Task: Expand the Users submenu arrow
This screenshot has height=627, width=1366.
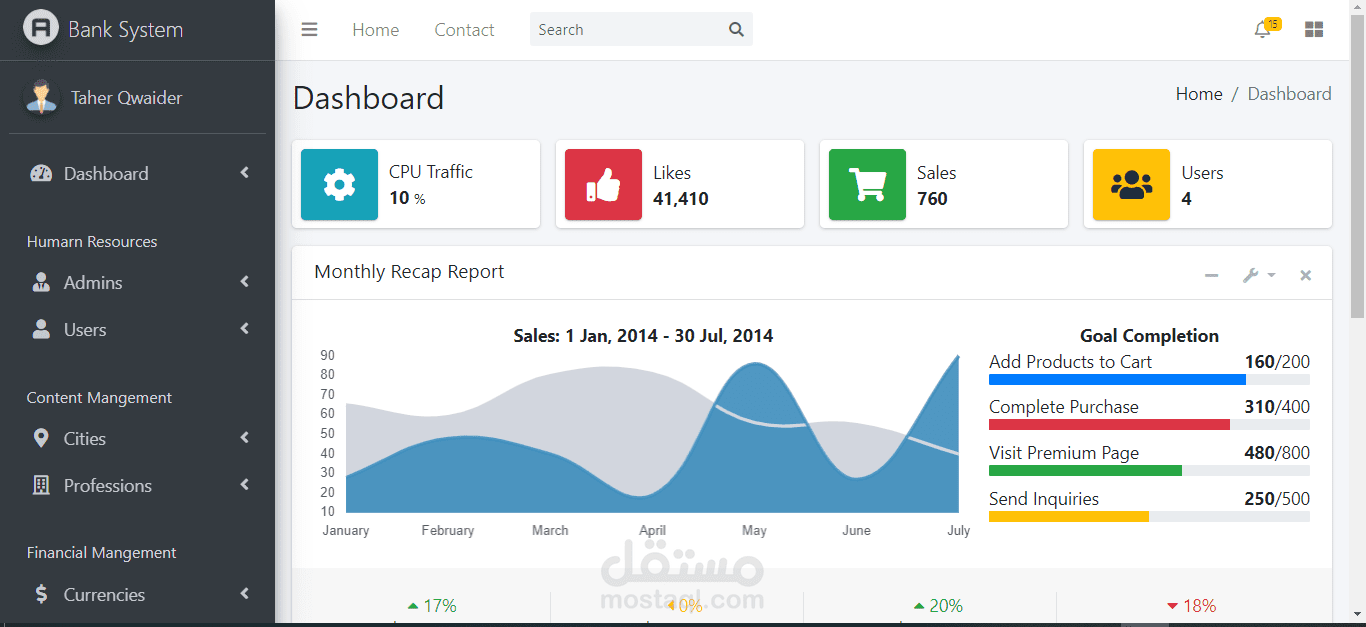Action: click(x=245, y=329)
